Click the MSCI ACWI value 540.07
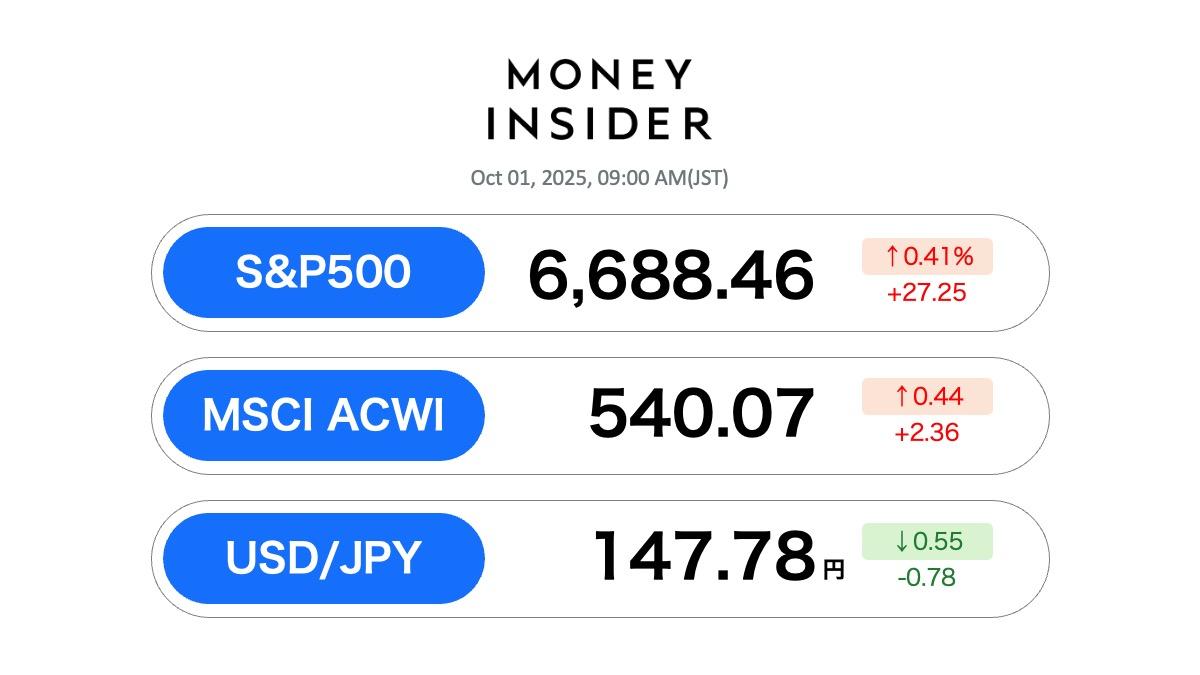The height and width of the screenshot is (675, 1200). tap(700, 414)
